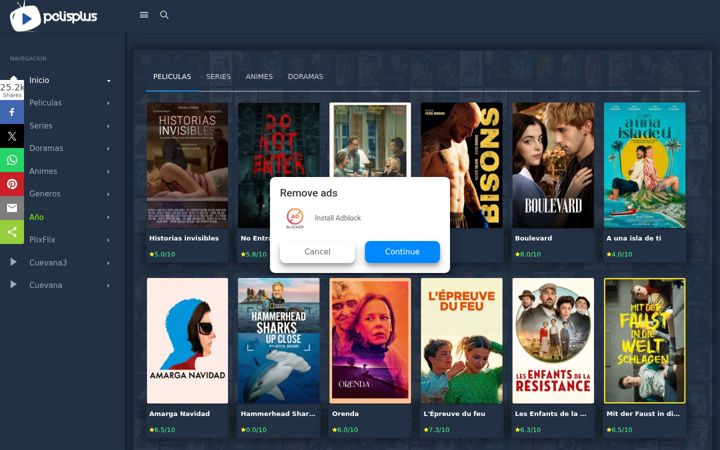Click the pelisplus logo
Screen dimensions: 720x450
[53, 17]
